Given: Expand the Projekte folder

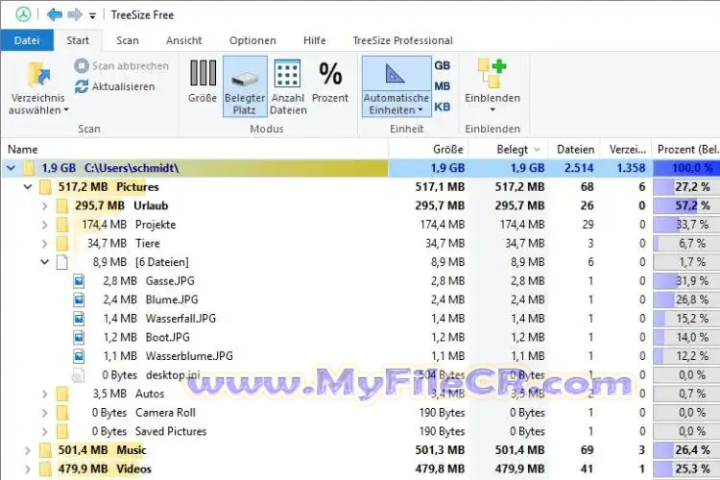Looking at the screenshot, I should point(45,225).
